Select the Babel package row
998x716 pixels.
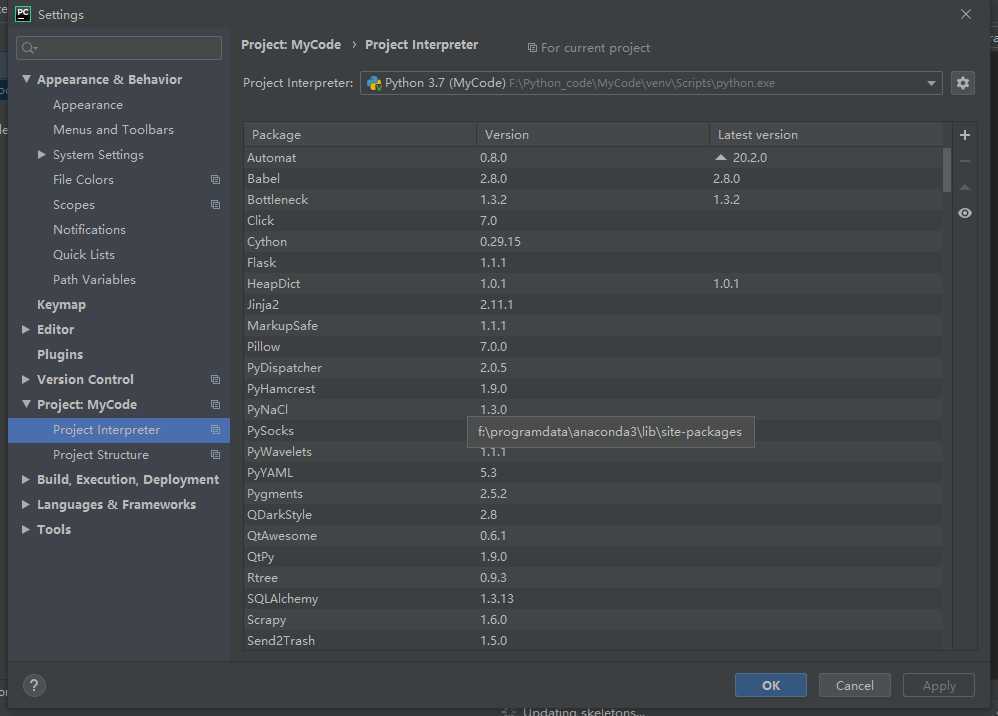coord(593,178)
